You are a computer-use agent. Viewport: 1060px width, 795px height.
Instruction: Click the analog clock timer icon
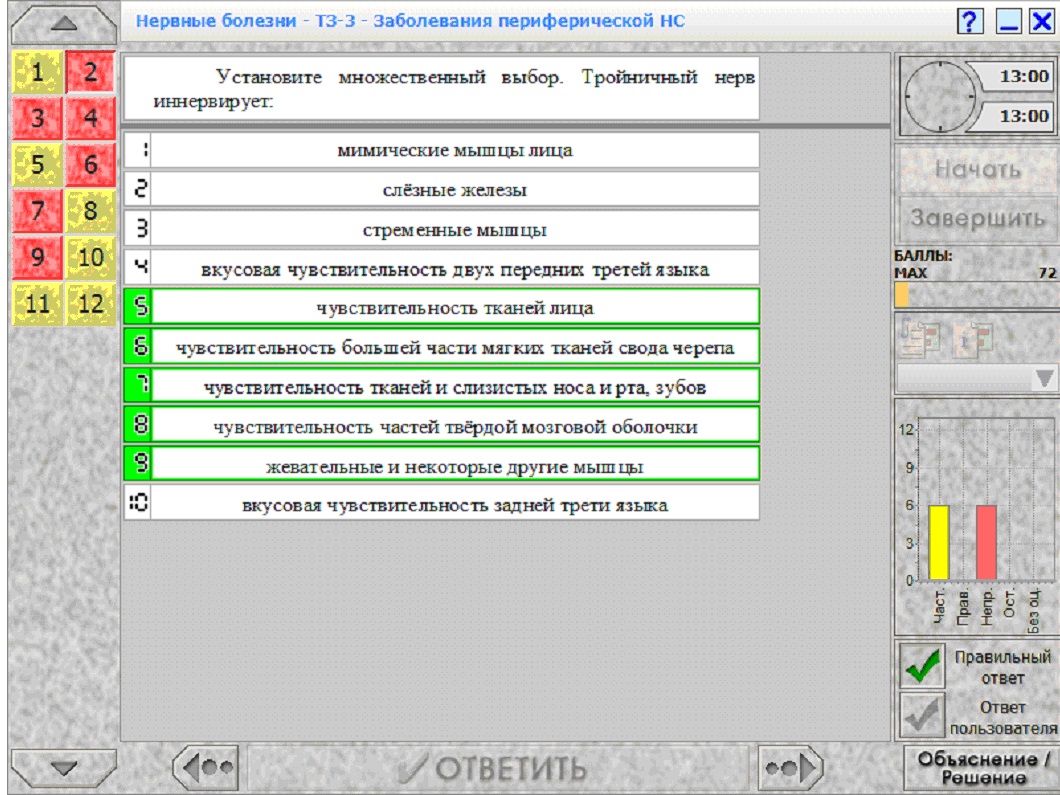pos(940,97)
